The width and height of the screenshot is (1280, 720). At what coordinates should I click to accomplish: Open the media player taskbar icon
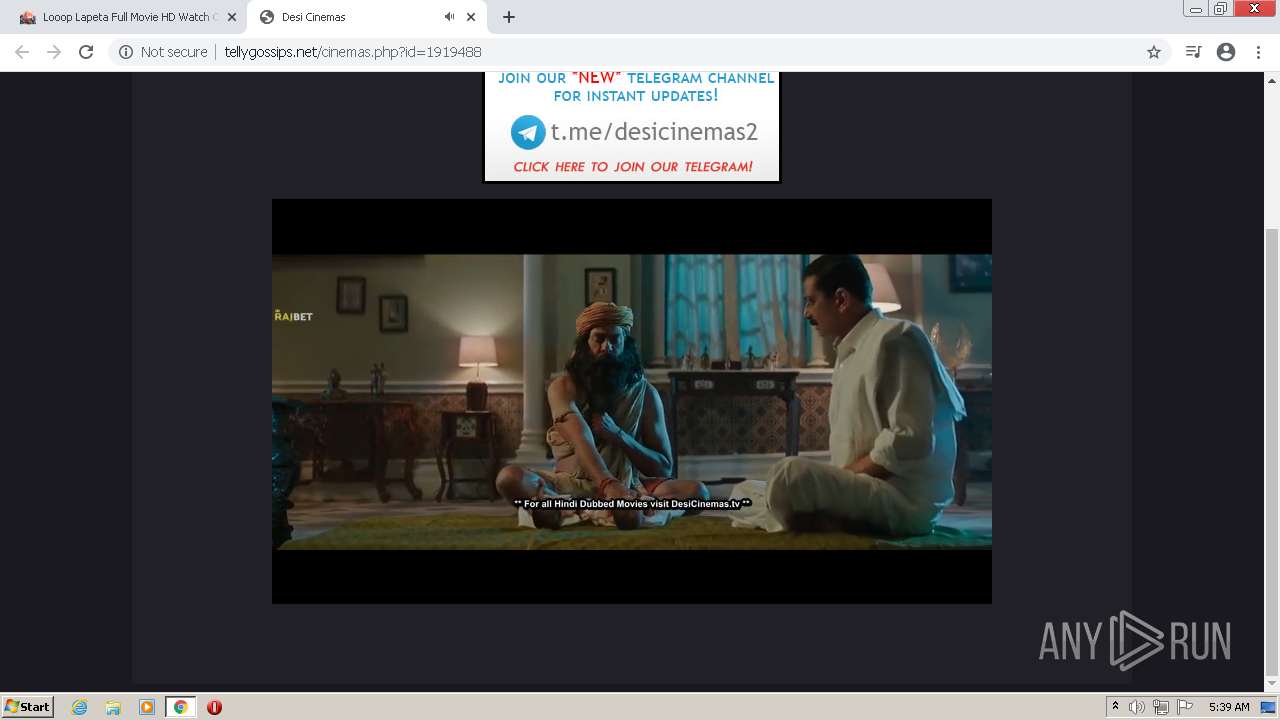click(x=147, y=707)
